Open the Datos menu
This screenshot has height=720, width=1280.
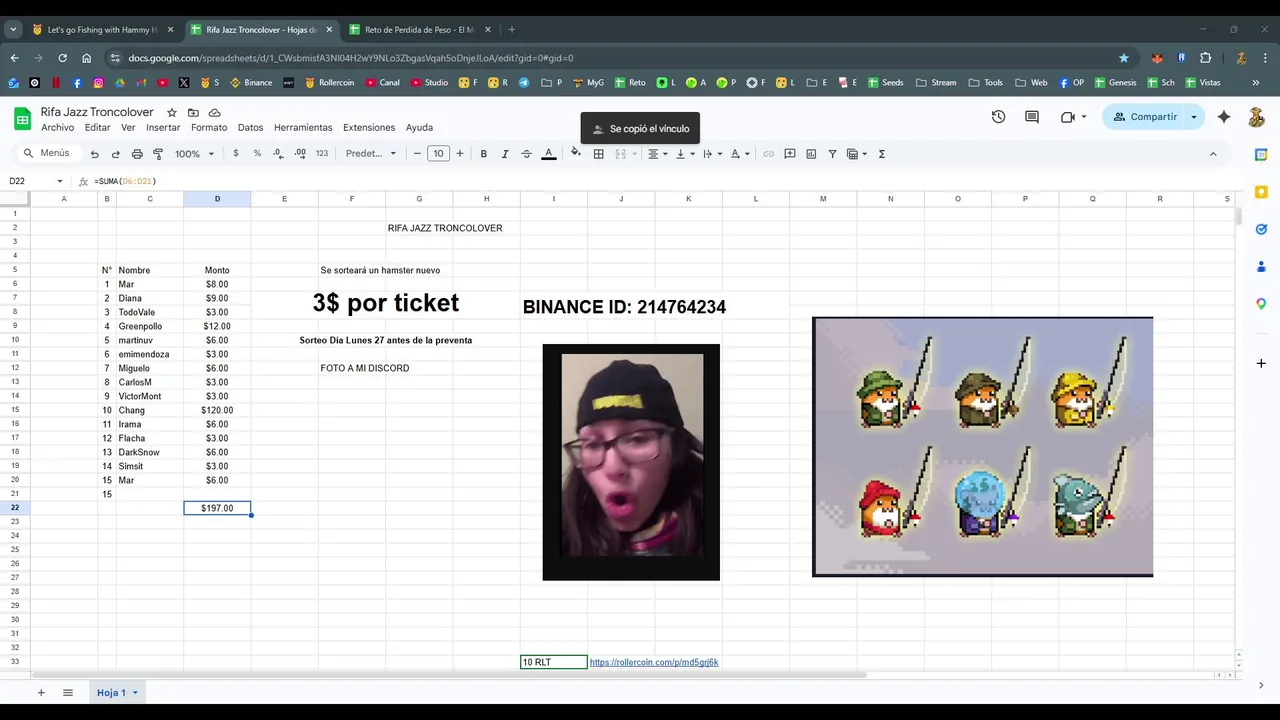(250, 128)
